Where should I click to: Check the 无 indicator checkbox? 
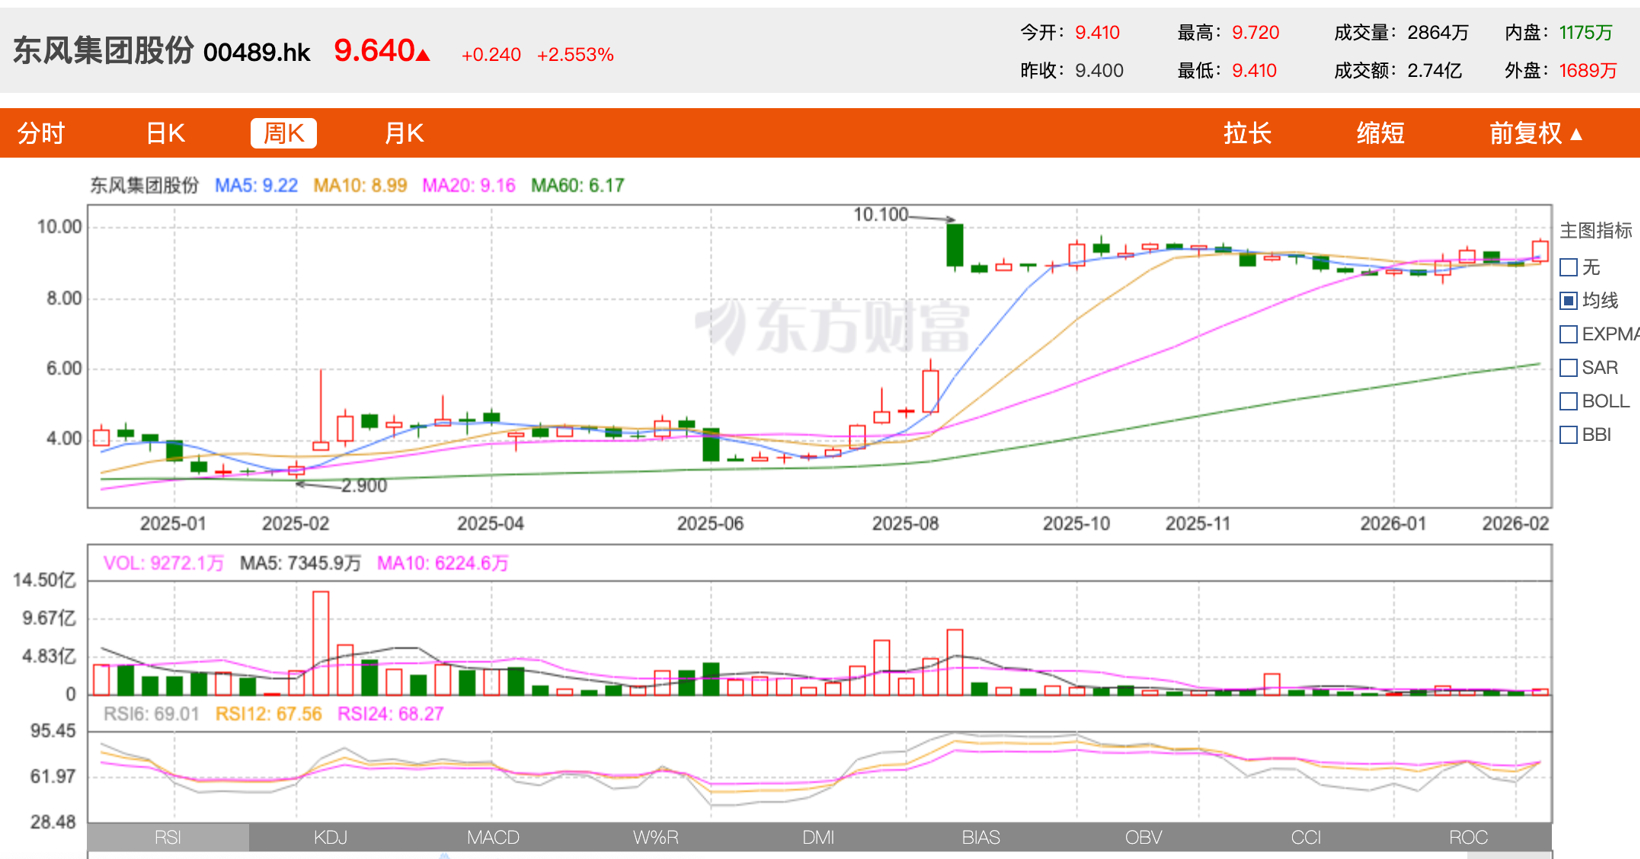(1569, 268)
